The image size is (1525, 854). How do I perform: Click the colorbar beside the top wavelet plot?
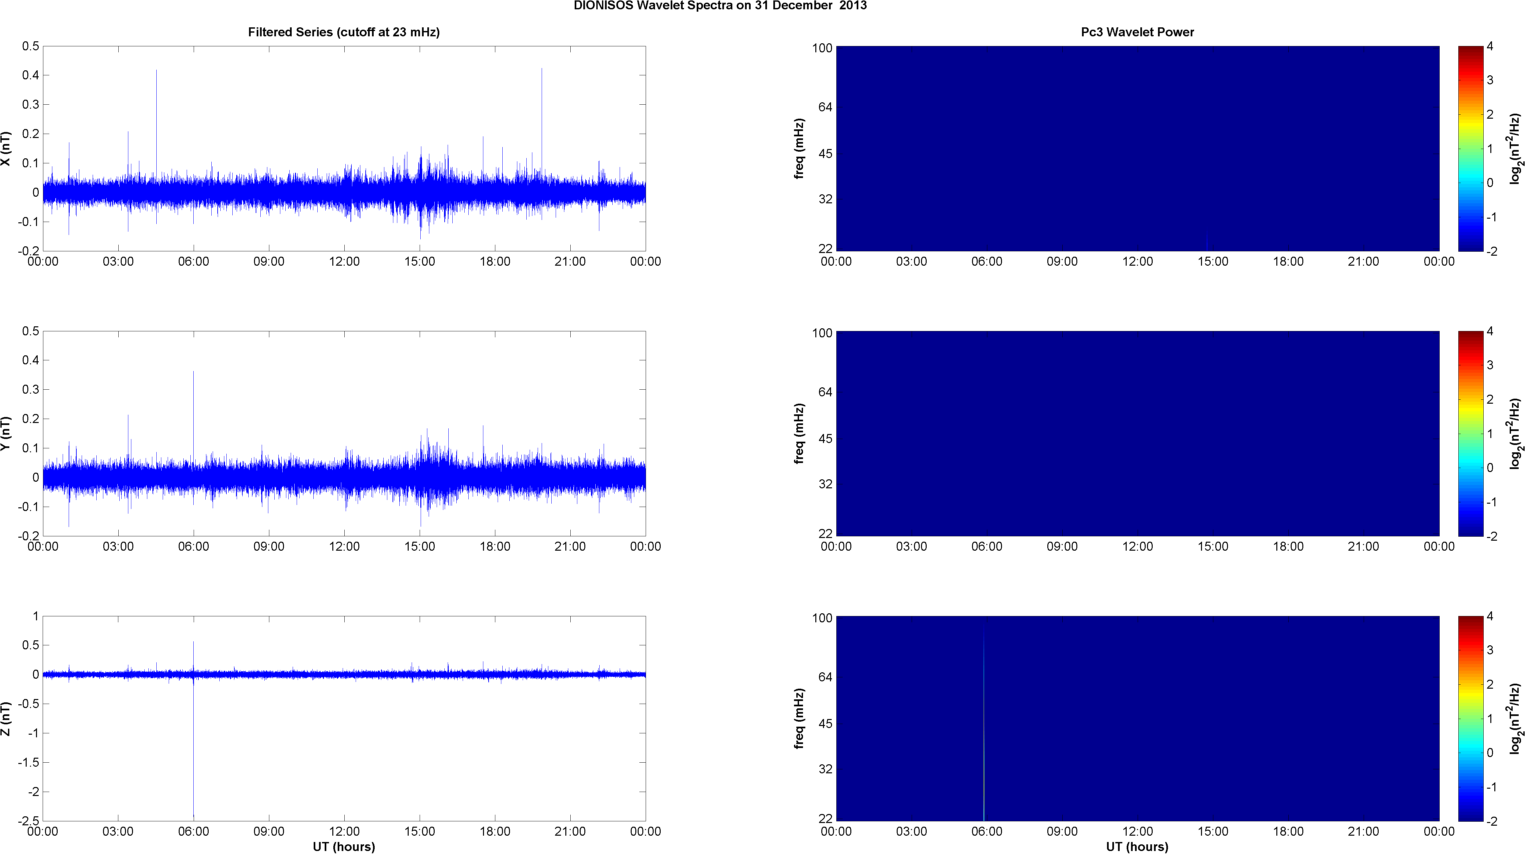1470,149
